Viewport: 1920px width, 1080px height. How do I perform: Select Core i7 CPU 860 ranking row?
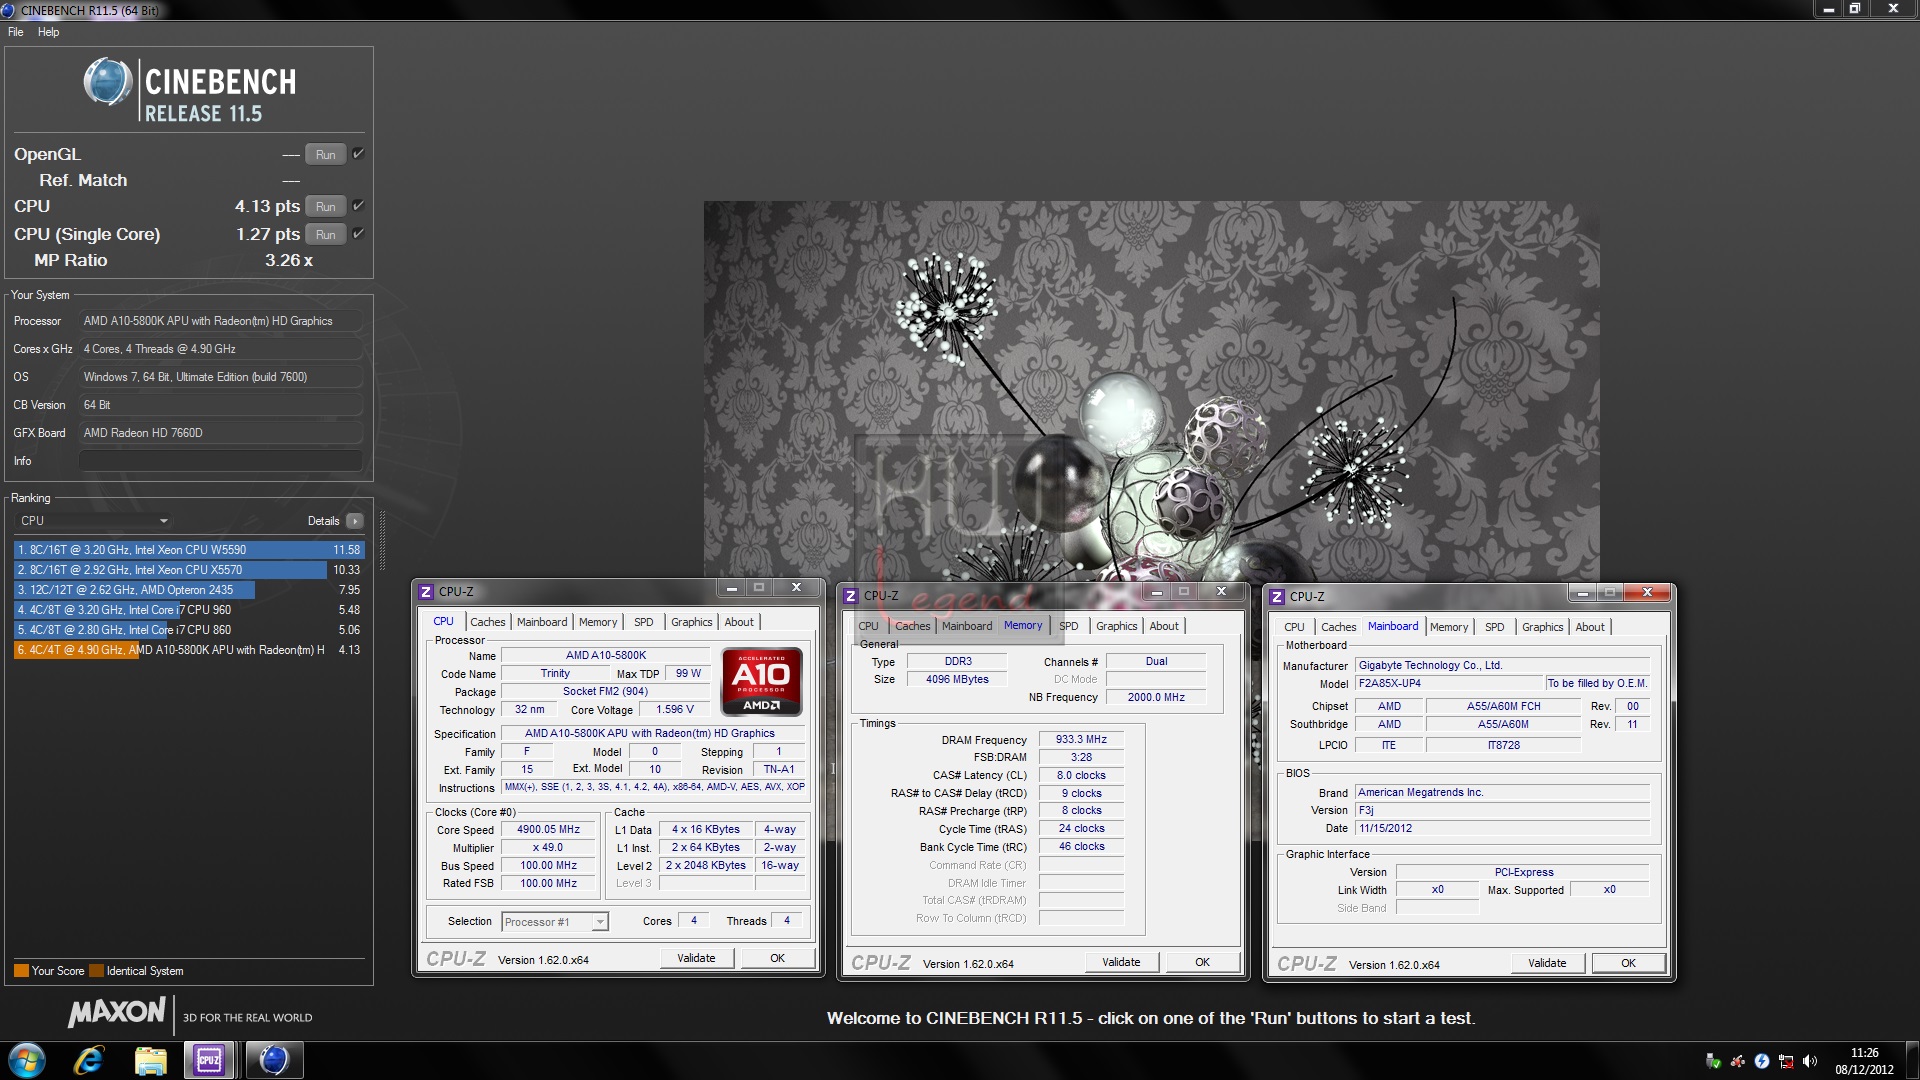pyautogui.click(x=189, y=630)
